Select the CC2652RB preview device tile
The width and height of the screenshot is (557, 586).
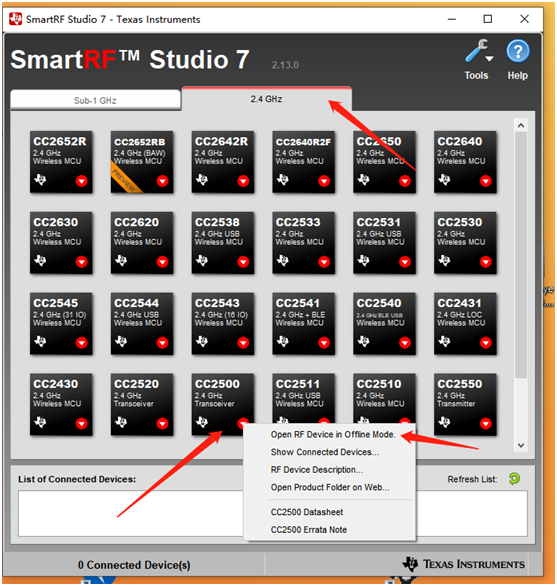coord(142,161)
